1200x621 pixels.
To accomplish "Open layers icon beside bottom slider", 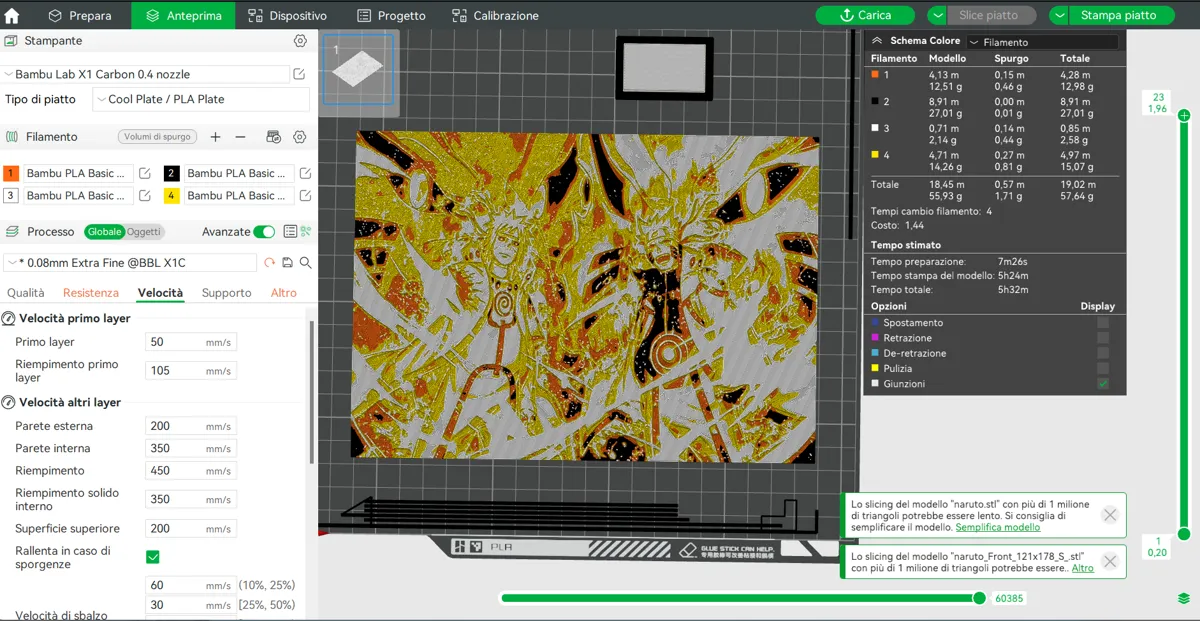I will pyautogui.click(x=1184, y=598).
